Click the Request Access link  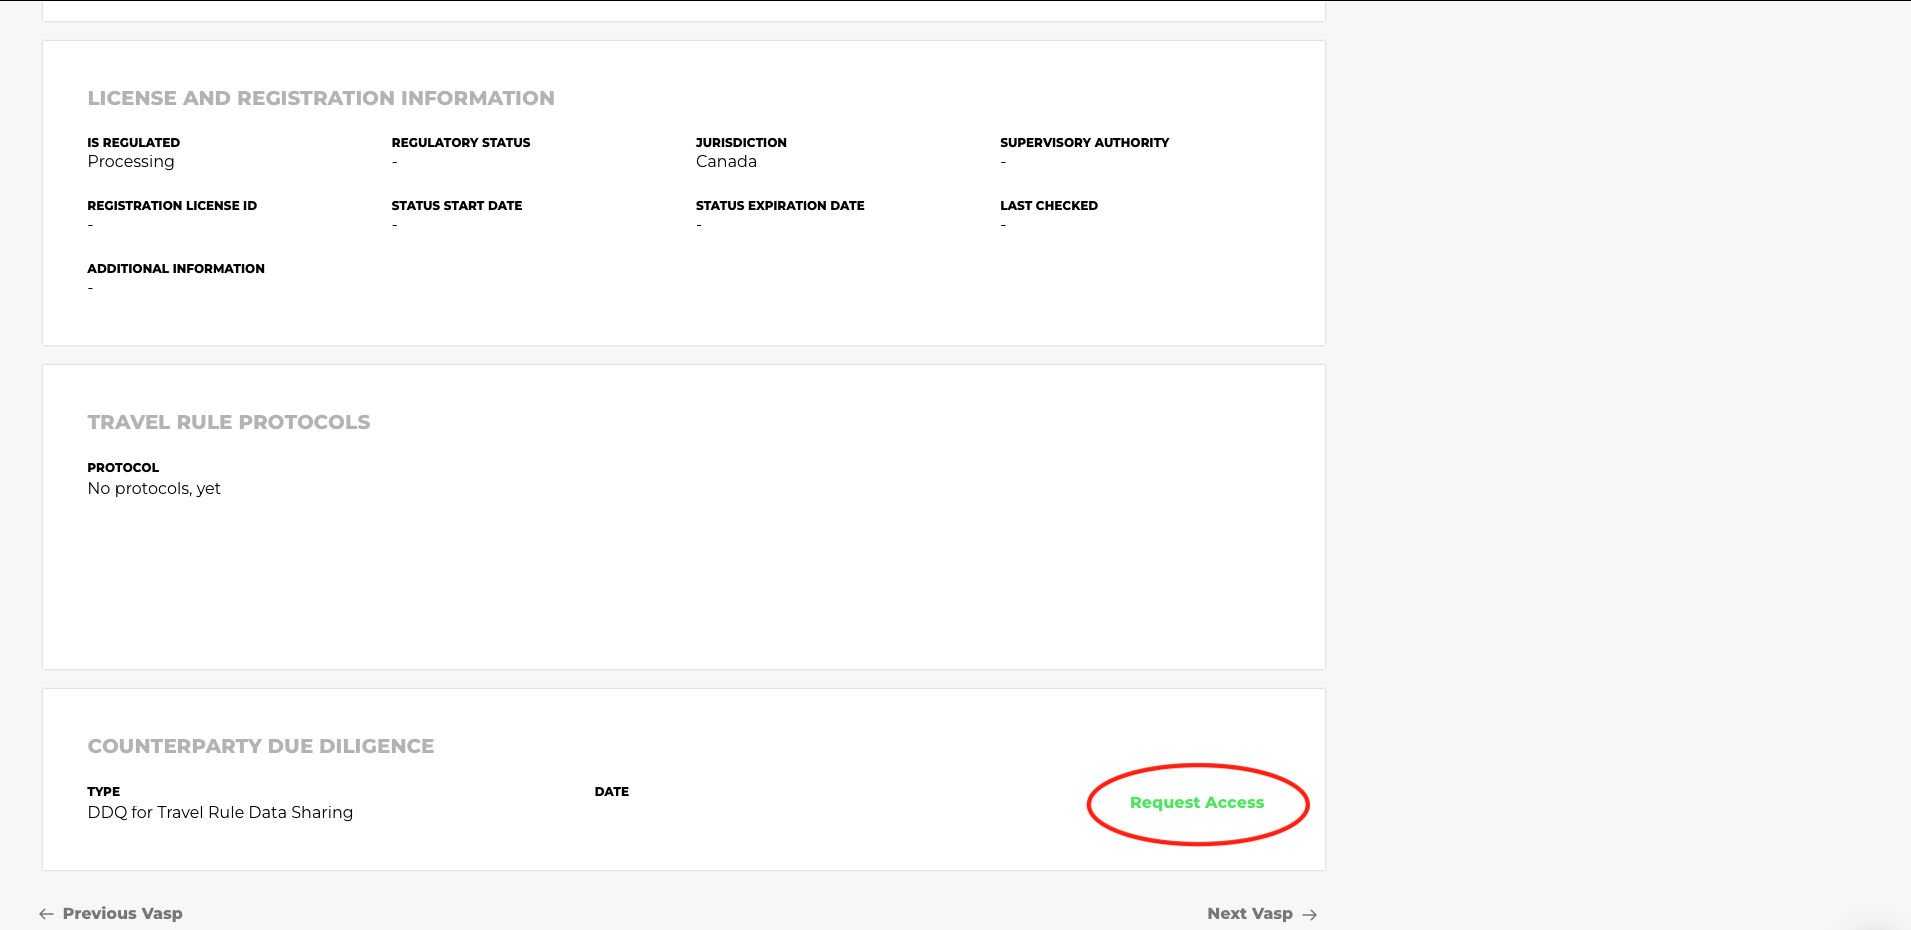tap(1196, 802)
